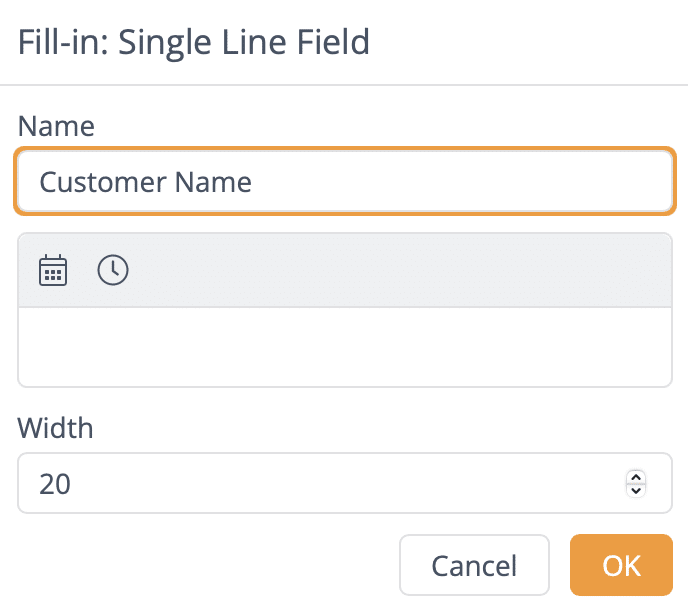Click the "Fill-in: Single Line Field" dialog title
This screenshot has width=688, height=608.
(194, 42)
